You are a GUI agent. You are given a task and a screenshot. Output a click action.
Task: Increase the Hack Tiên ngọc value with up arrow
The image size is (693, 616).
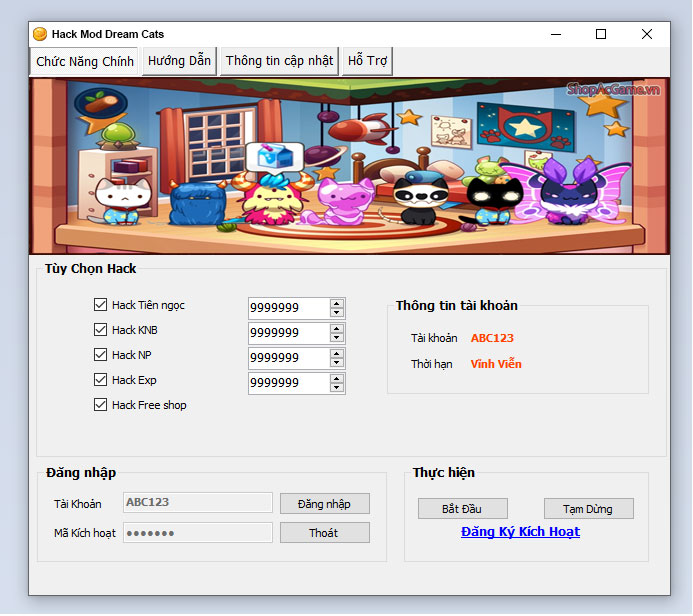click(x=337, y=304)
